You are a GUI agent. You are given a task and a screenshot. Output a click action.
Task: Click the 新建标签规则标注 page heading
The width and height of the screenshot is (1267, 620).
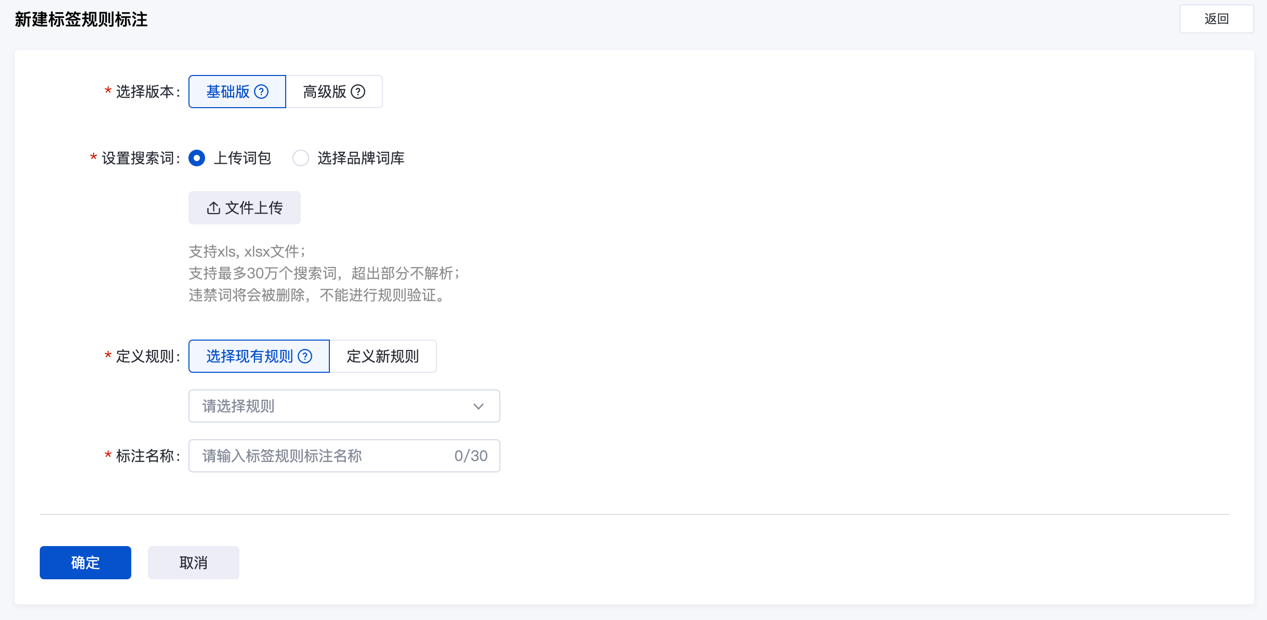tap(81, 20)
